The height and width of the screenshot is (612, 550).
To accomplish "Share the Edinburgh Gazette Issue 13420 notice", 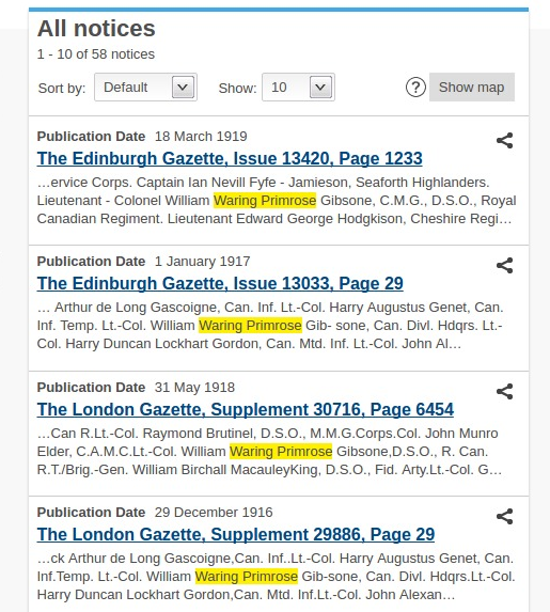I will coord(504,141).
